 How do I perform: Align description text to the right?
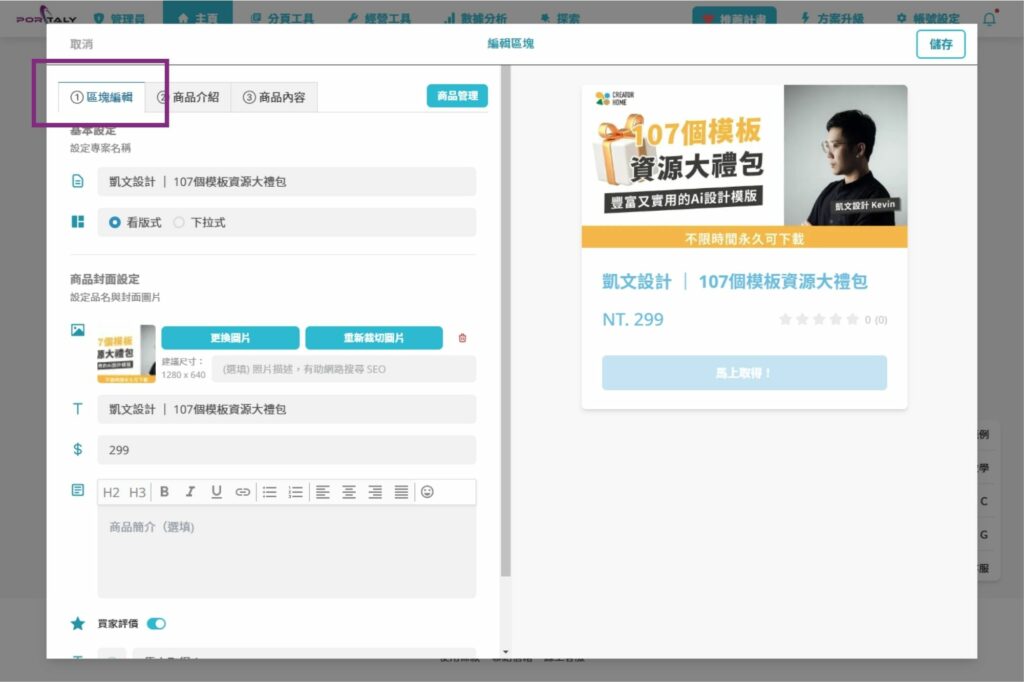click(375, 492)
